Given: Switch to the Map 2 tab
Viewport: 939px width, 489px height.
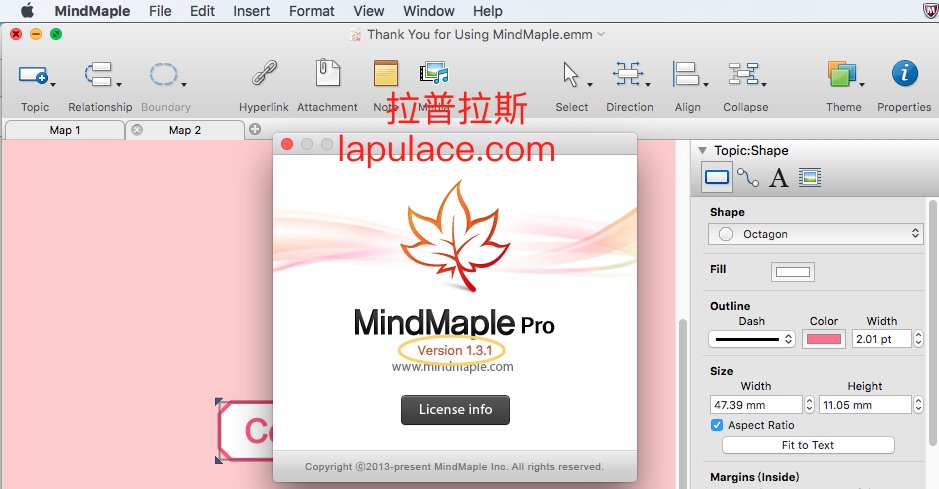Looking at the screenshot, I should pos(185,130).
